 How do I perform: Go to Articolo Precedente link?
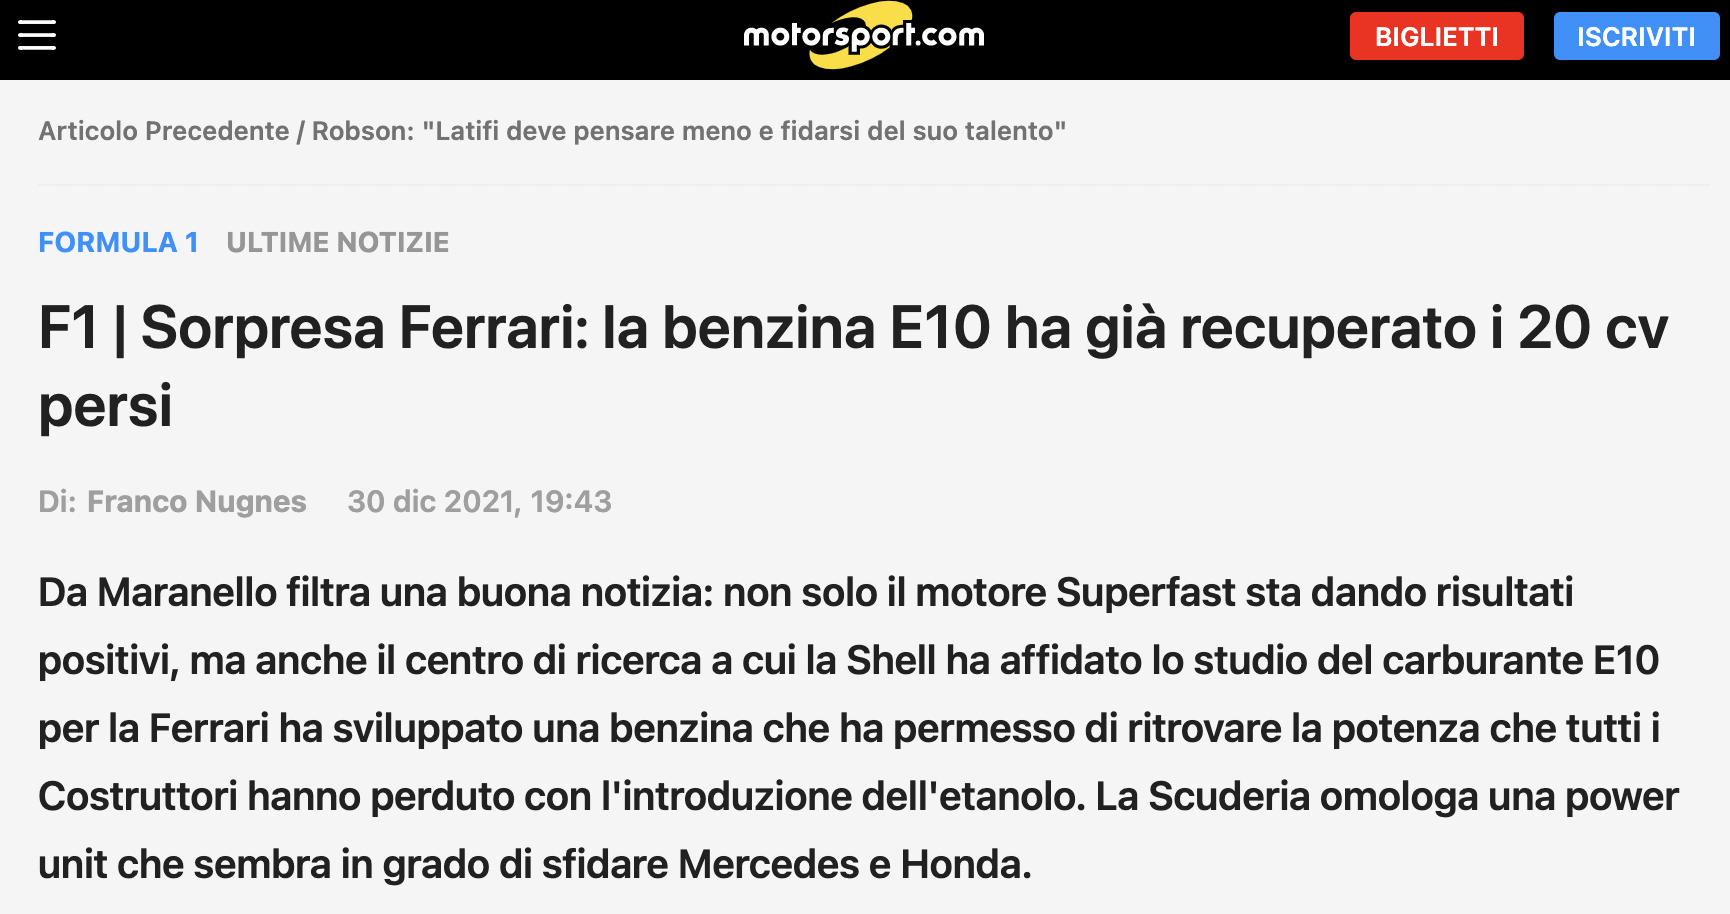point(164,131)
